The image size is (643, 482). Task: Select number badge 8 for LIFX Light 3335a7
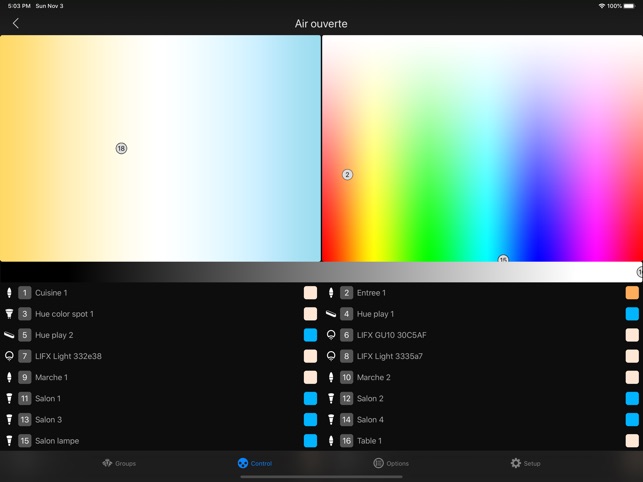(347, 356)
